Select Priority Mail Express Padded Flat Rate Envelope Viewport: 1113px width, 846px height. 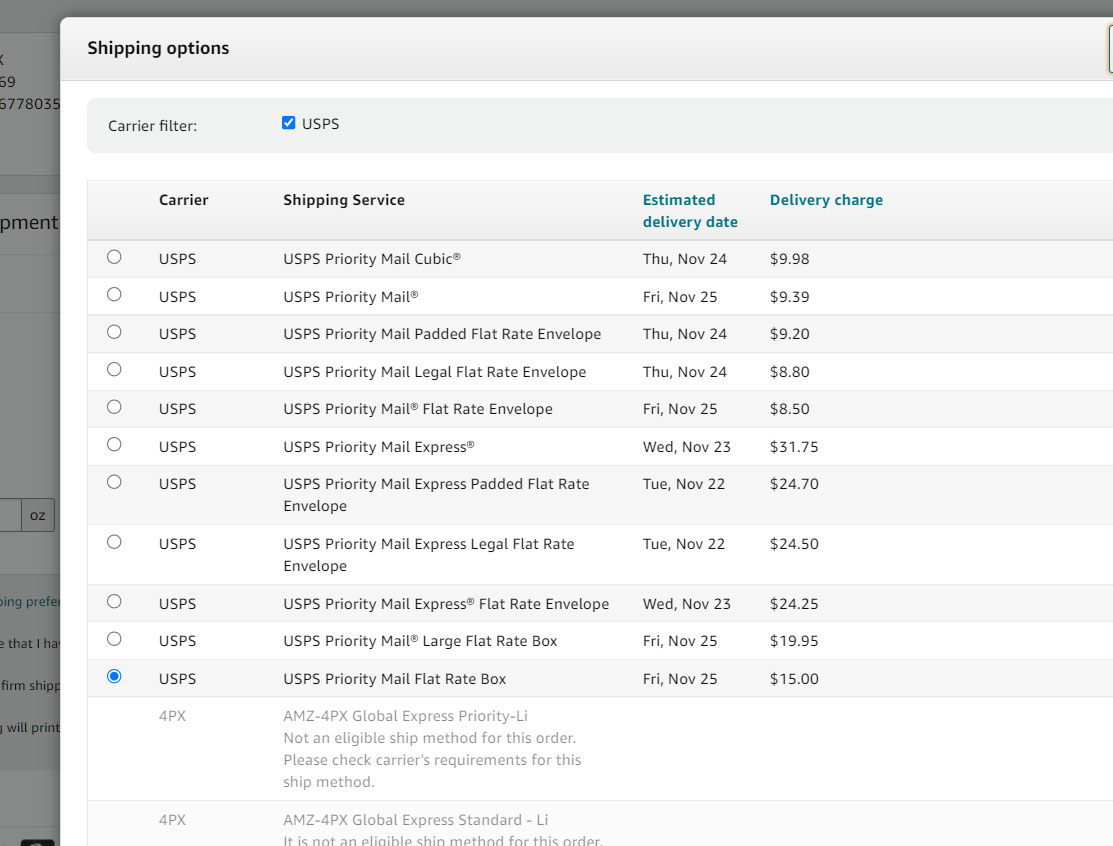[x=113, y=481]
